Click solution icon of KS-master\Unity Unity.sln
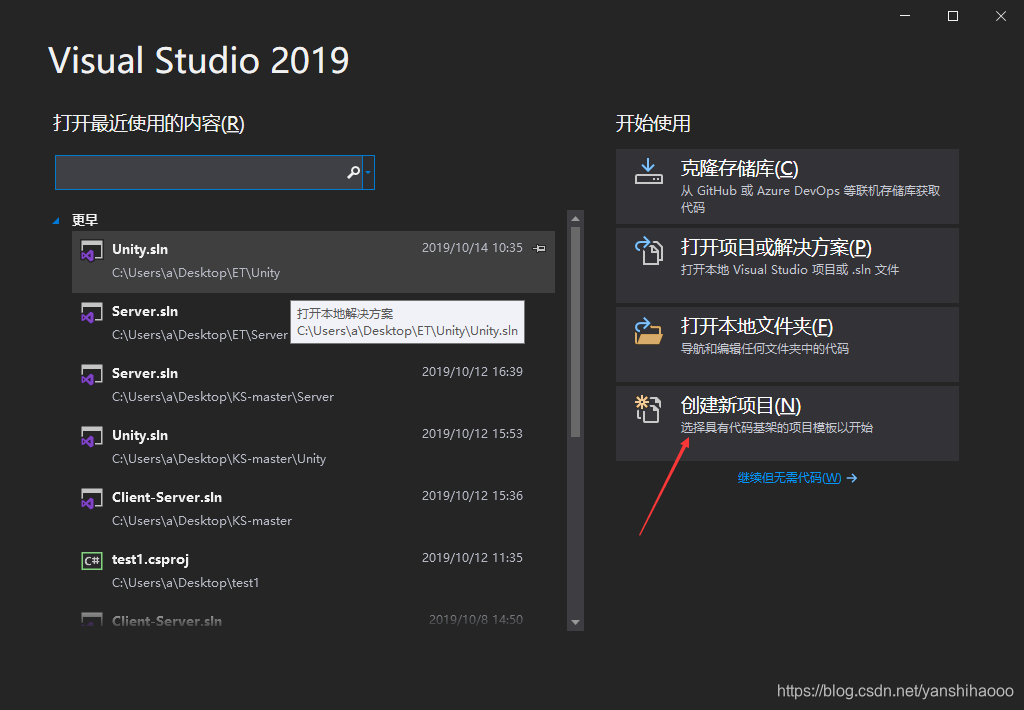Image resolution: width=1024 pixels, height=710 pixels. 91,437
